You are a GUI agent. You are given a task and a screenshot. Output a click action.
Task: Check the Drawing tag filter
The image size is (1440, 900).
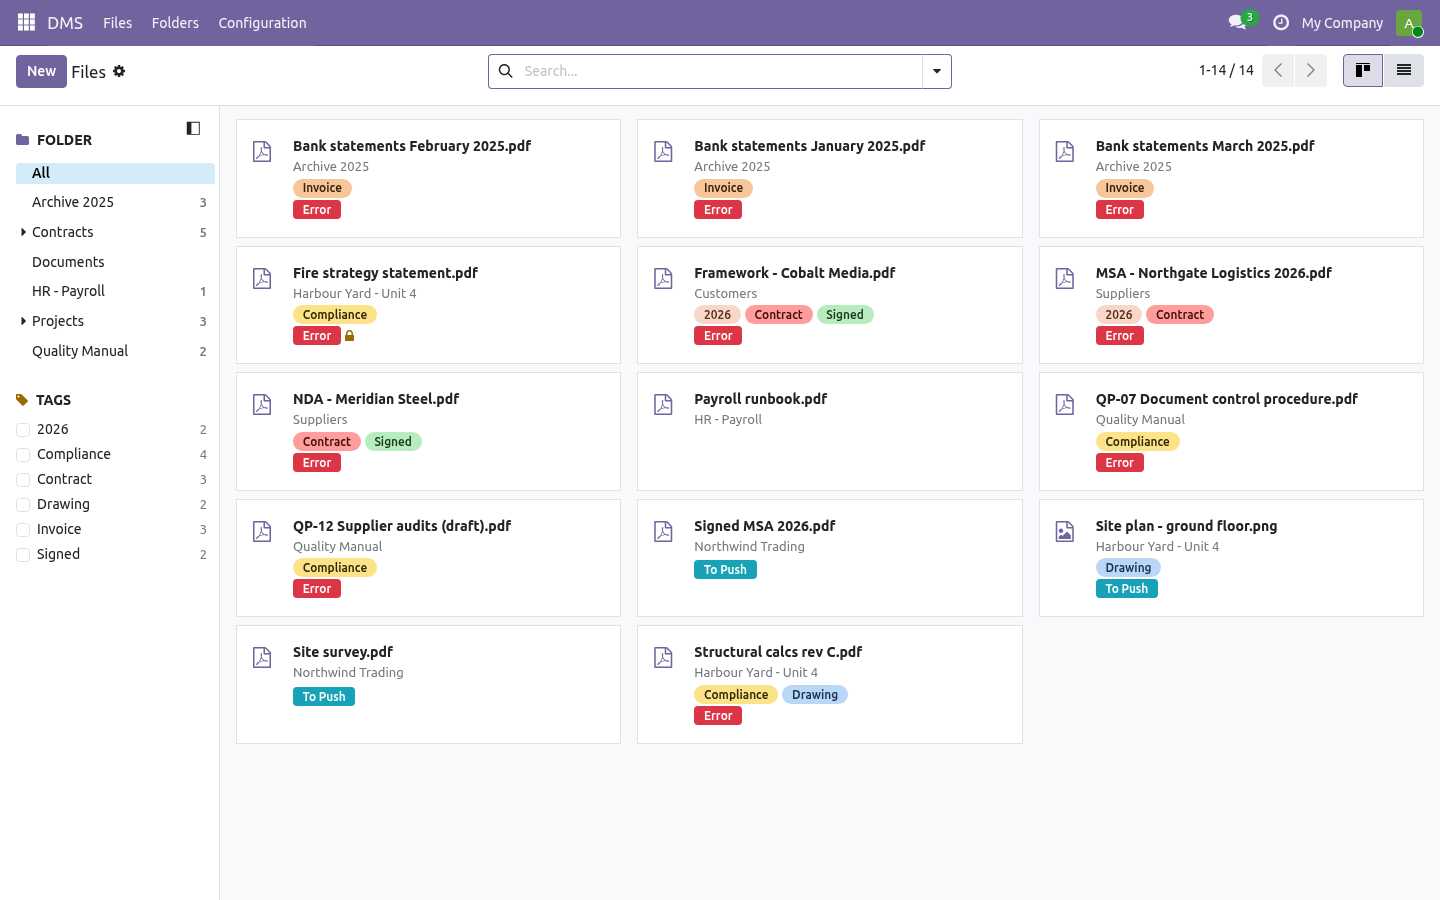click(23, 505)
